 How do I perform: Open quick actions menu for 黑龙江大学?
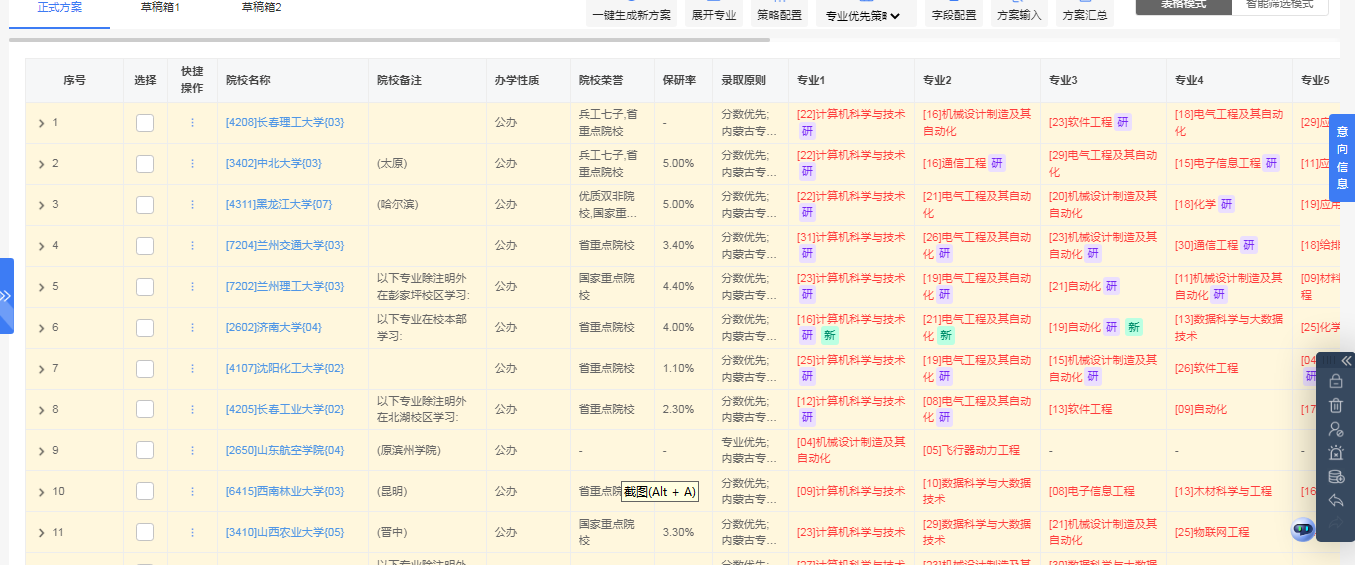[x=192, y=204]
